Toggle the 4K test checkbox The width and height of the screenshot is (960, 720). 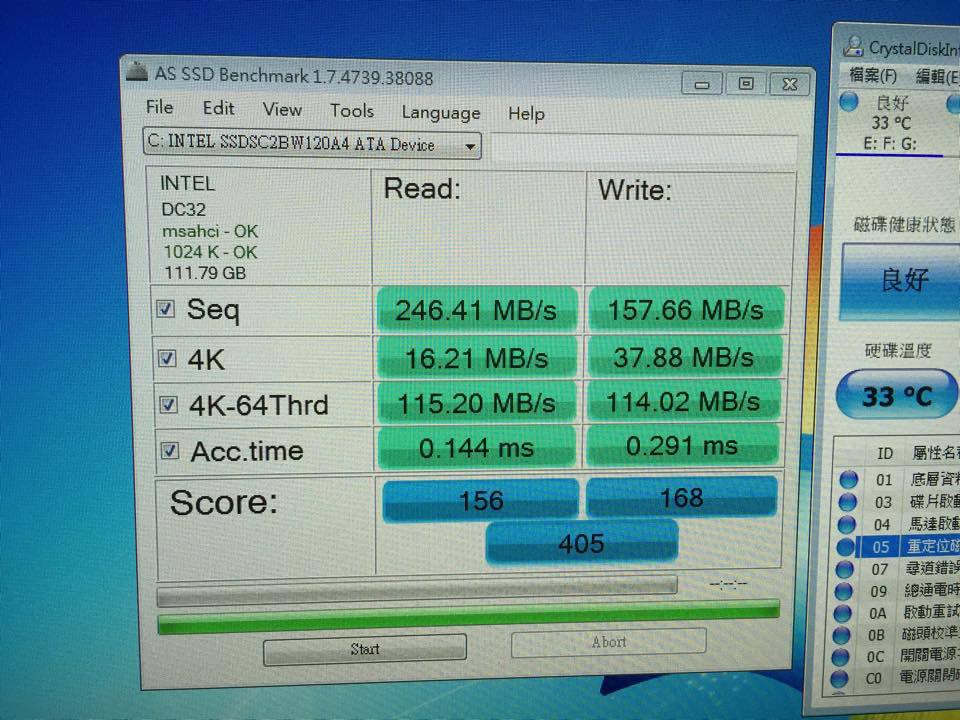[x=167, y=358]
